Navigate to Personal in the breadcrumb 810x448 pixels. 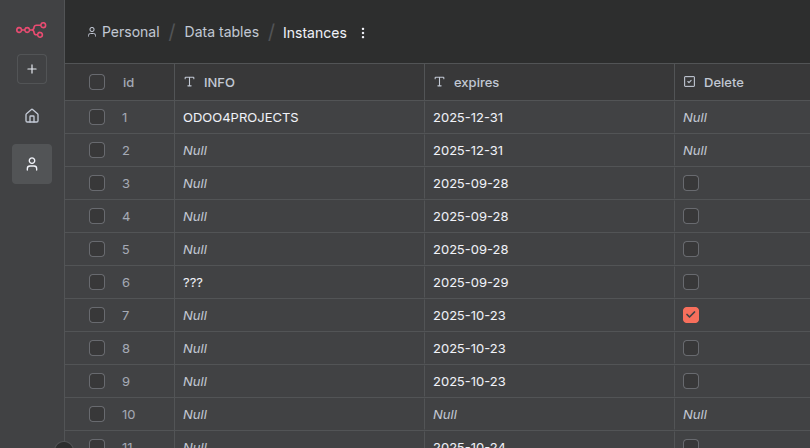pos(130,32)
